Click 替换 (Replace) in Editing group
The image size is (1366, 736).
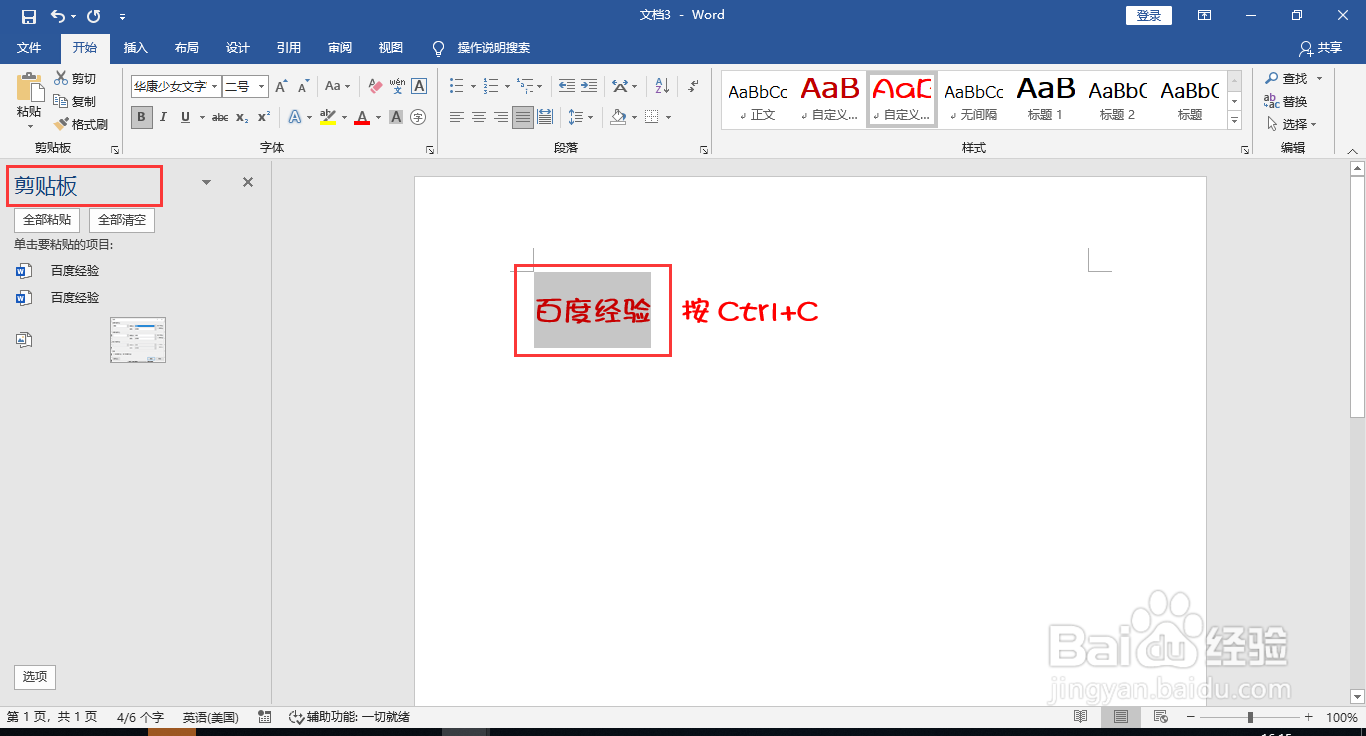1286,101
